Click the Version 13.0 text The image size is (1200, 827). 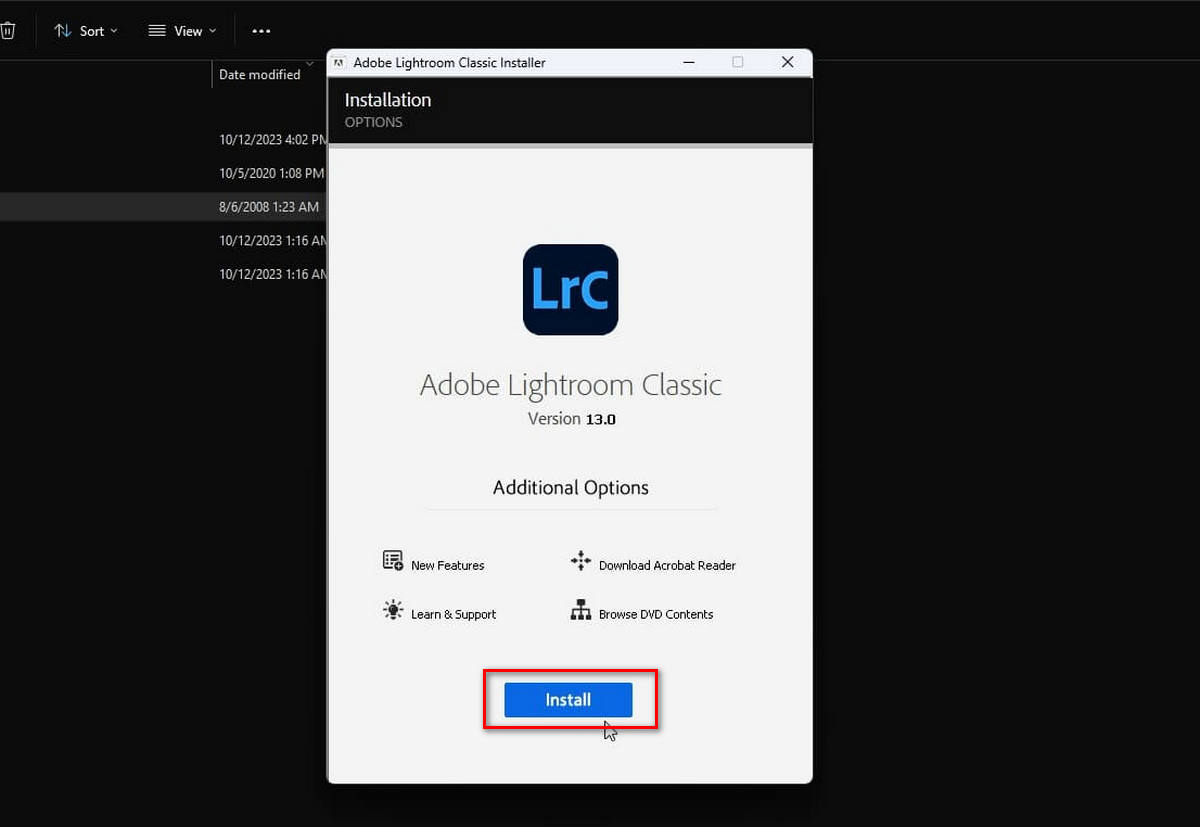[571, 419]
